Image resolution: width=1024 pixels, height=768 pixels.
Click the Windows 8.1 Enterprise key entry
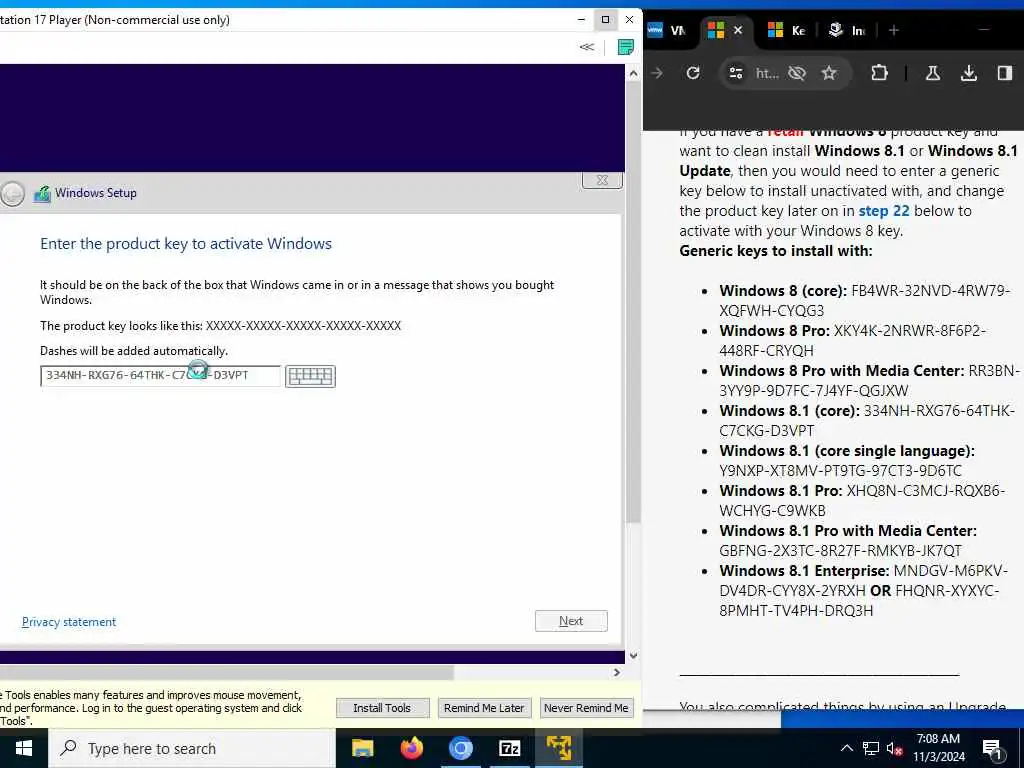click(863, 590)
